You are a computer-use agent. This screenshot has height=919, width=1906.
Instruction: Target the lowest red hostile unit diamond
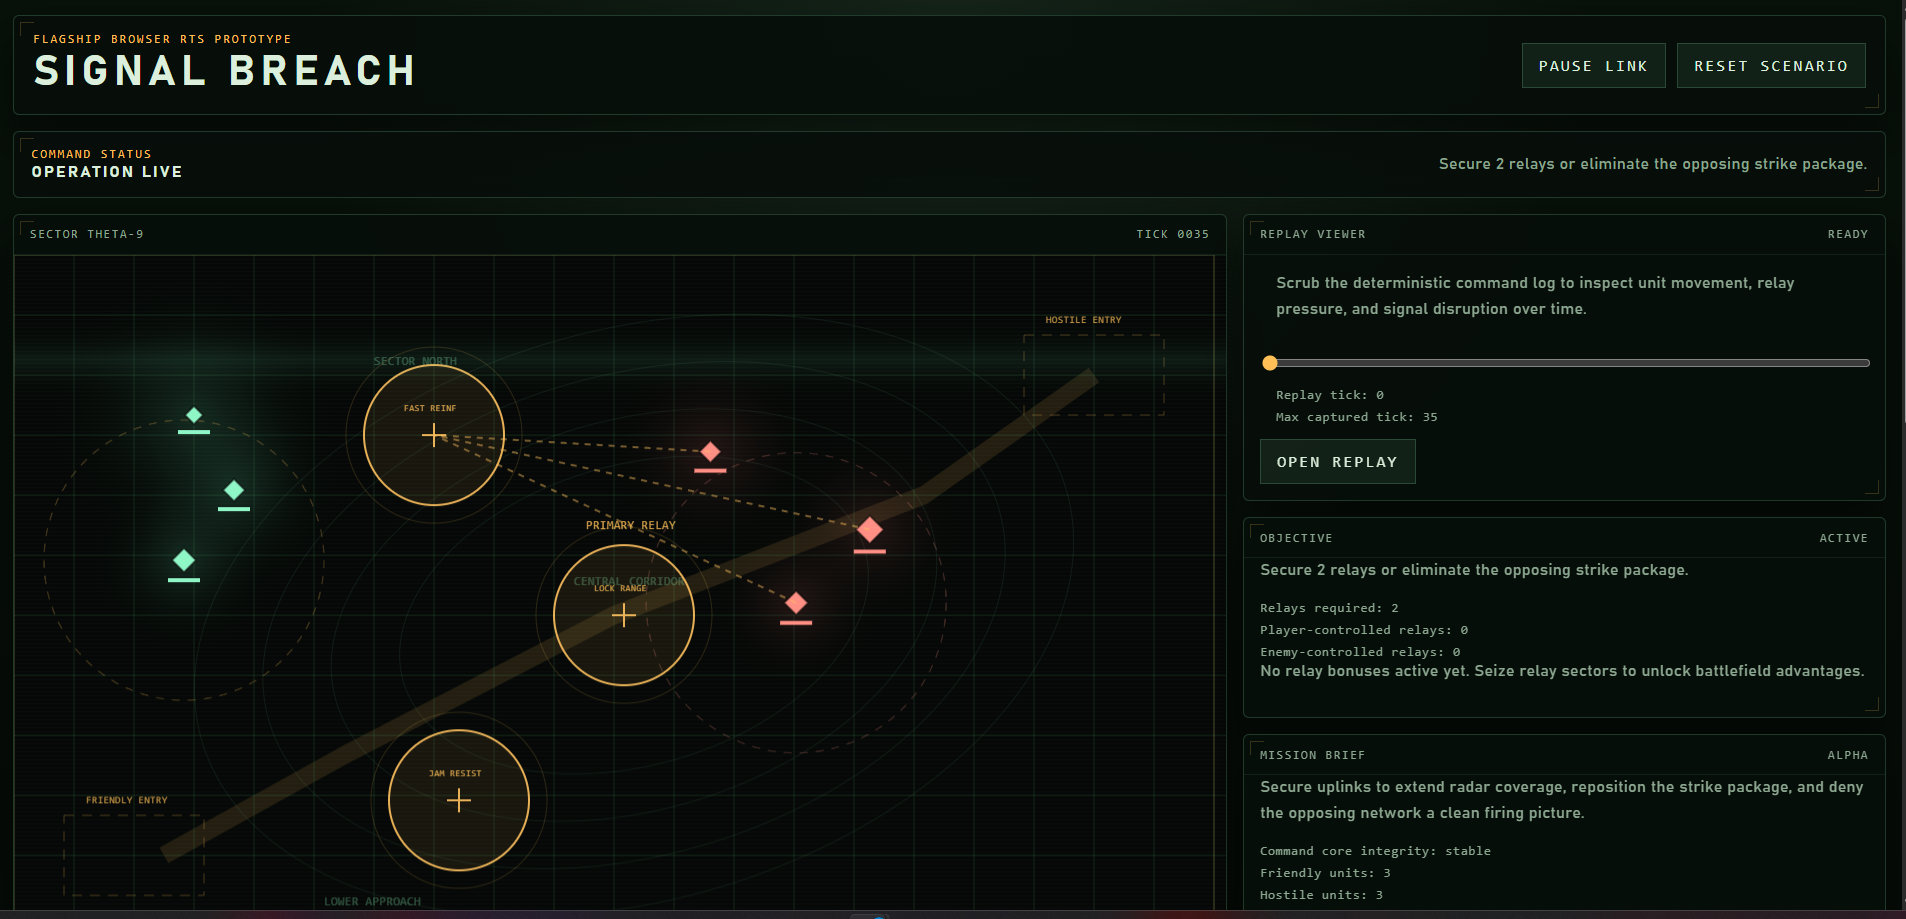(796, 603)
